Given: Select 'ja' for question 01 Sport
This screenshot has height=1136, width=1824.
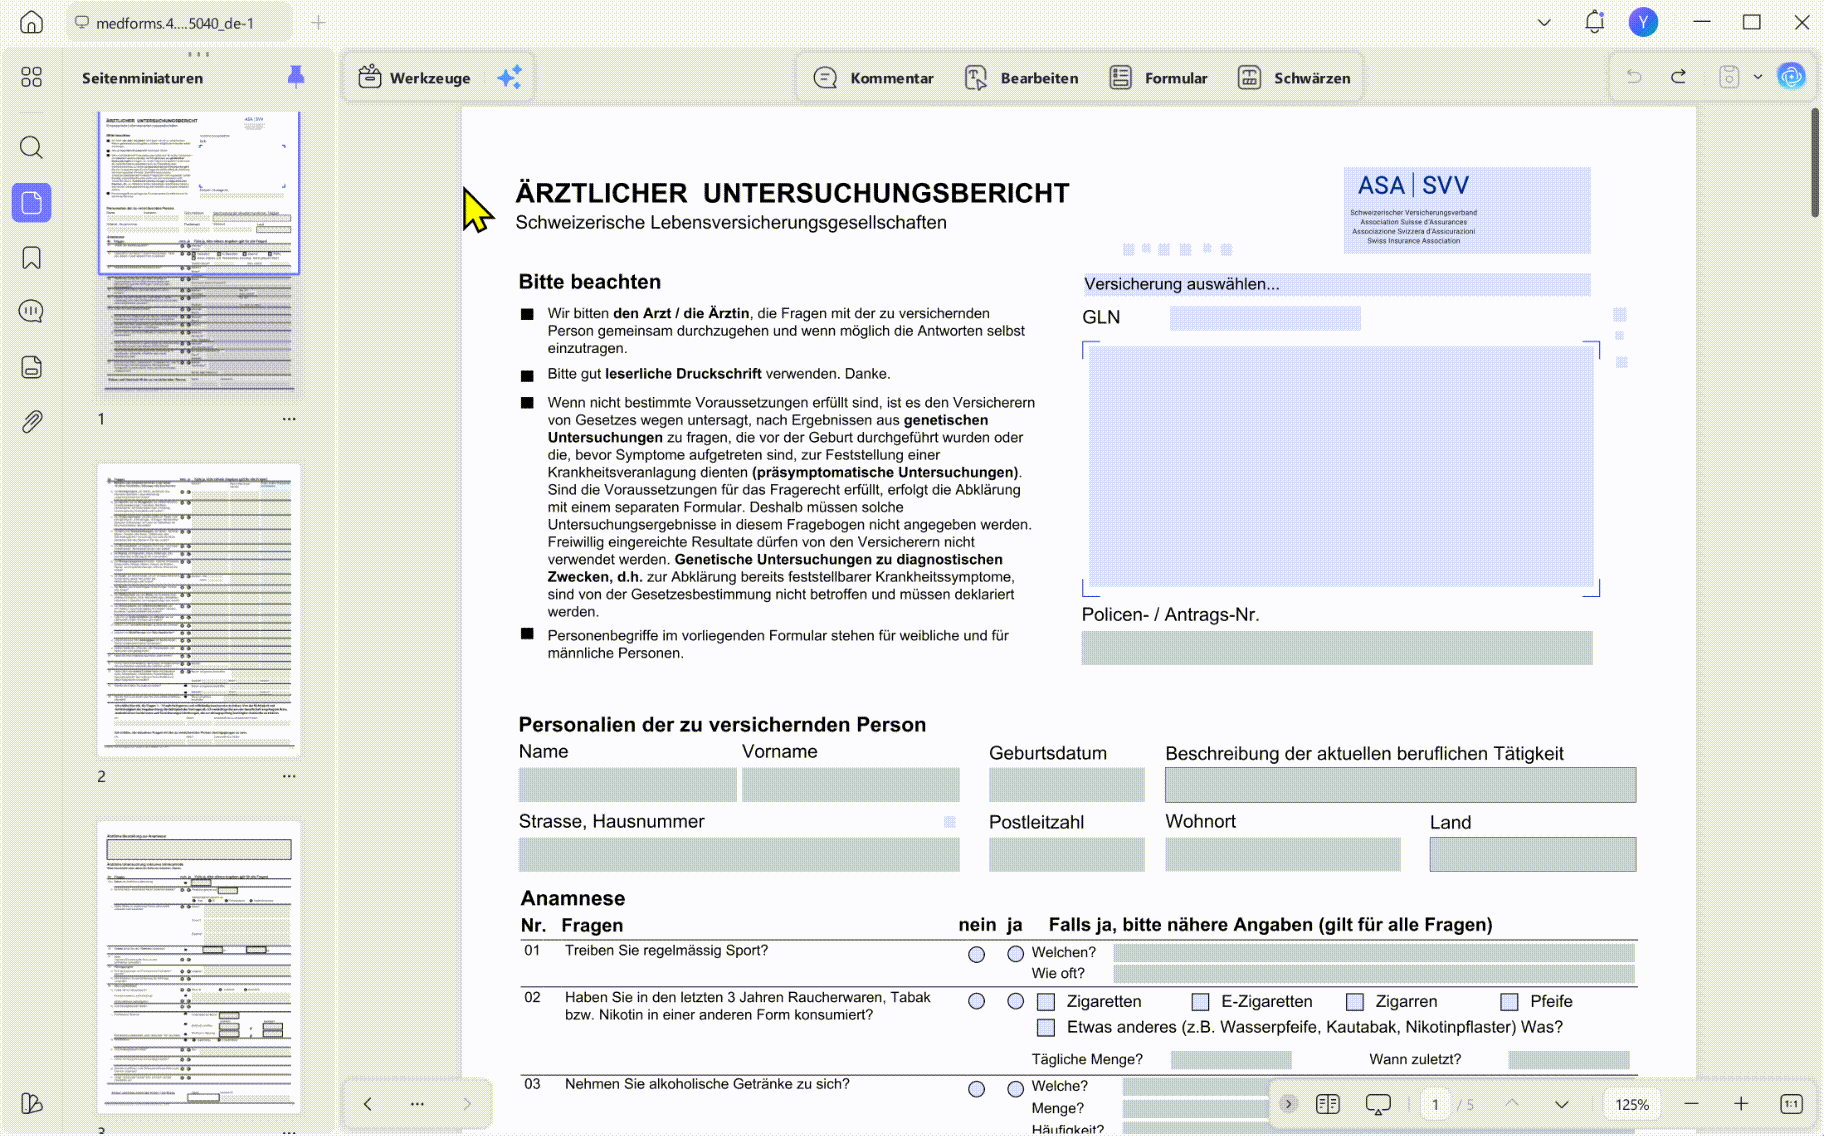Looking at the screenshot, I should tap(1015, 954).
